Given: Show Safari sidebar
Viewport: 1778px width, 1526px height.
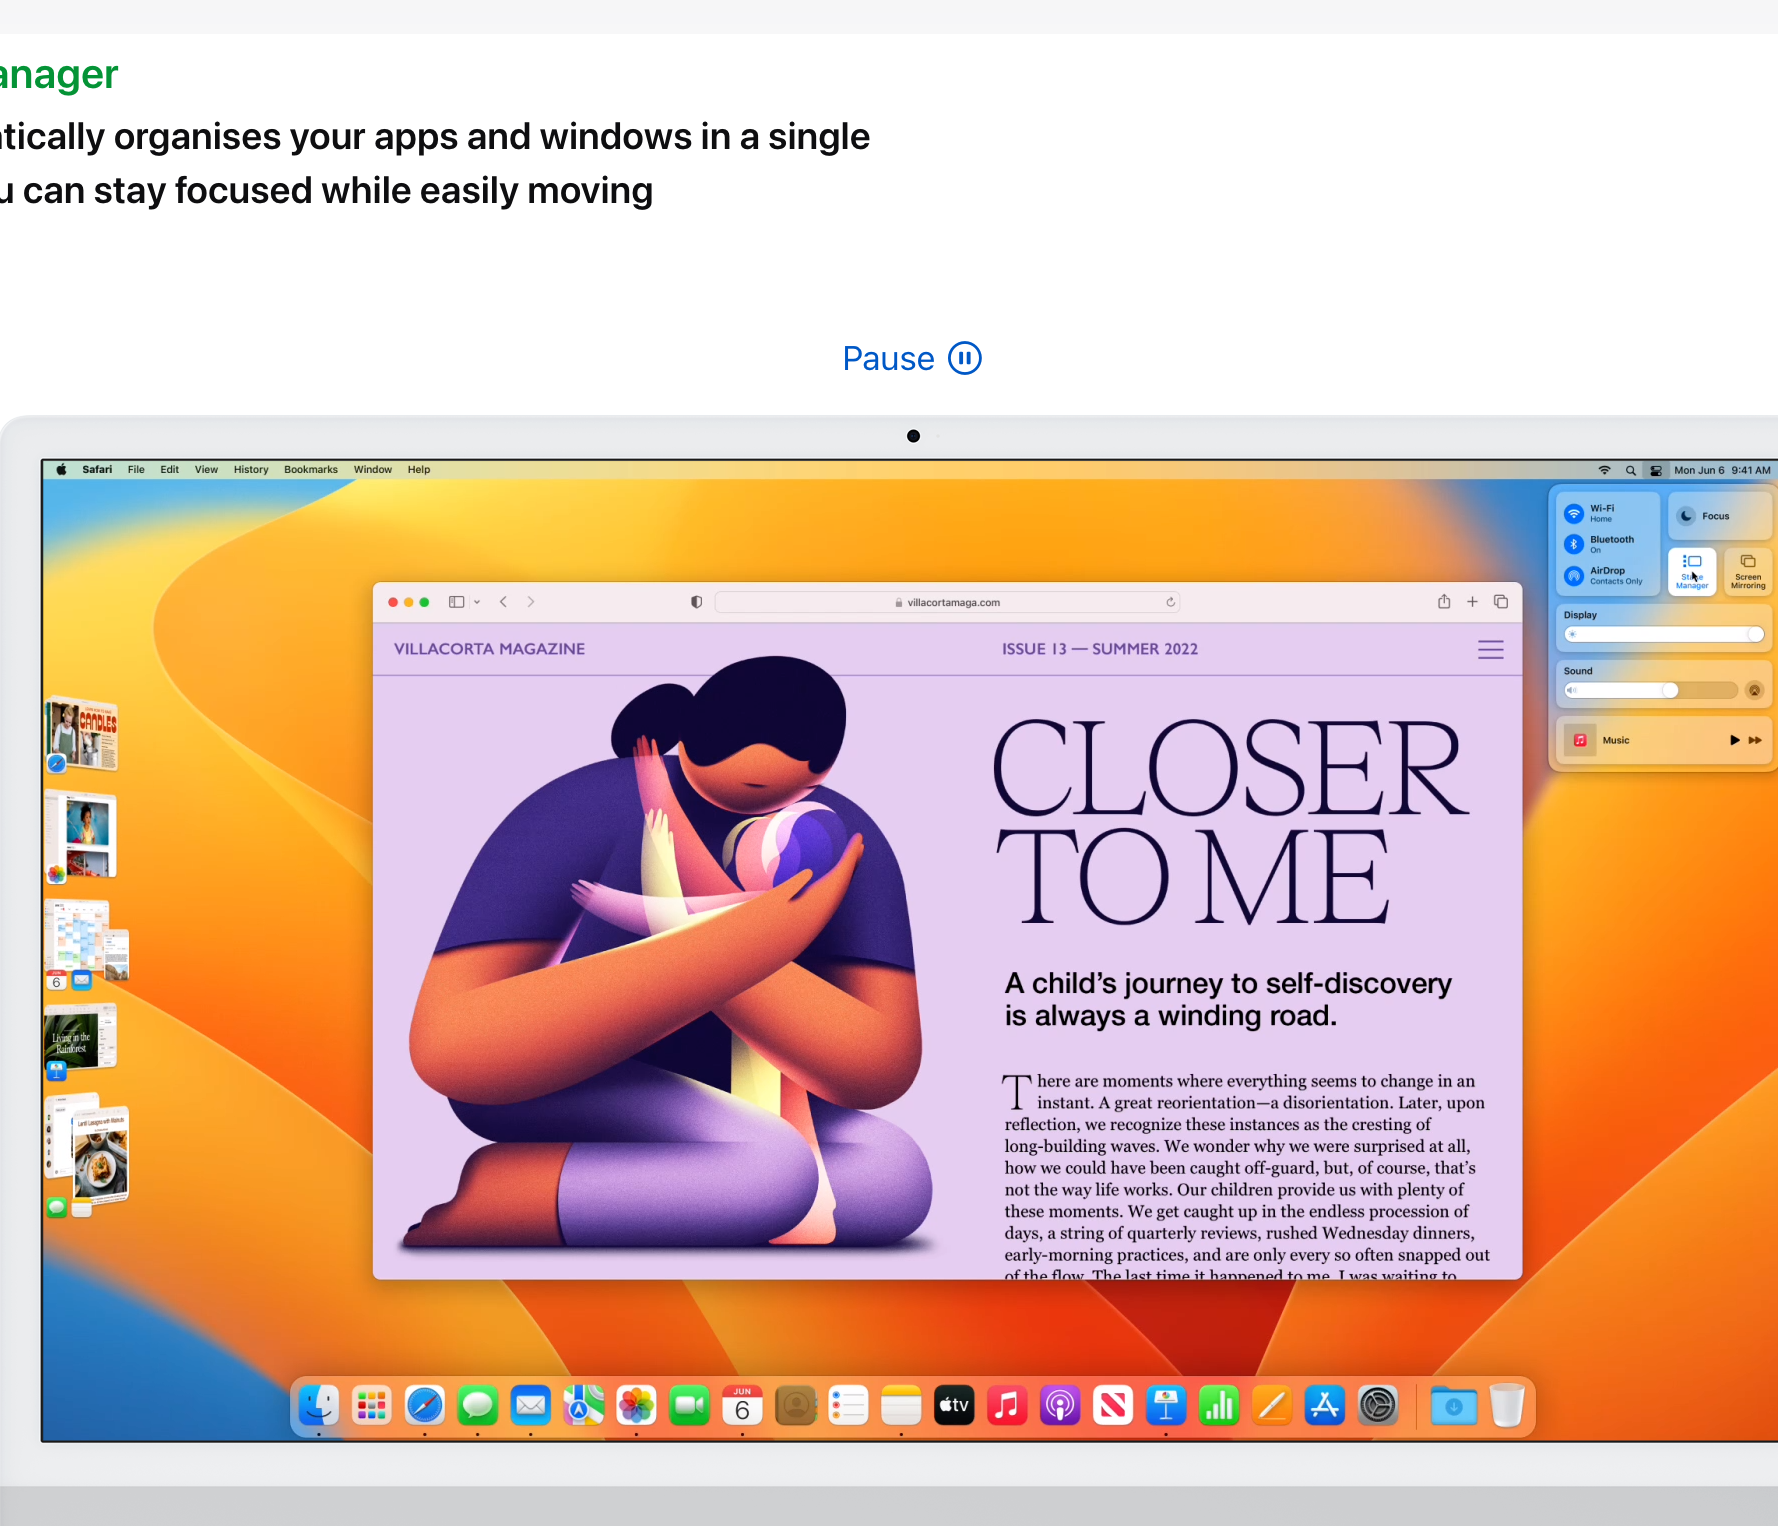Looking at the screenshot, I should click(x=456, y=602).
